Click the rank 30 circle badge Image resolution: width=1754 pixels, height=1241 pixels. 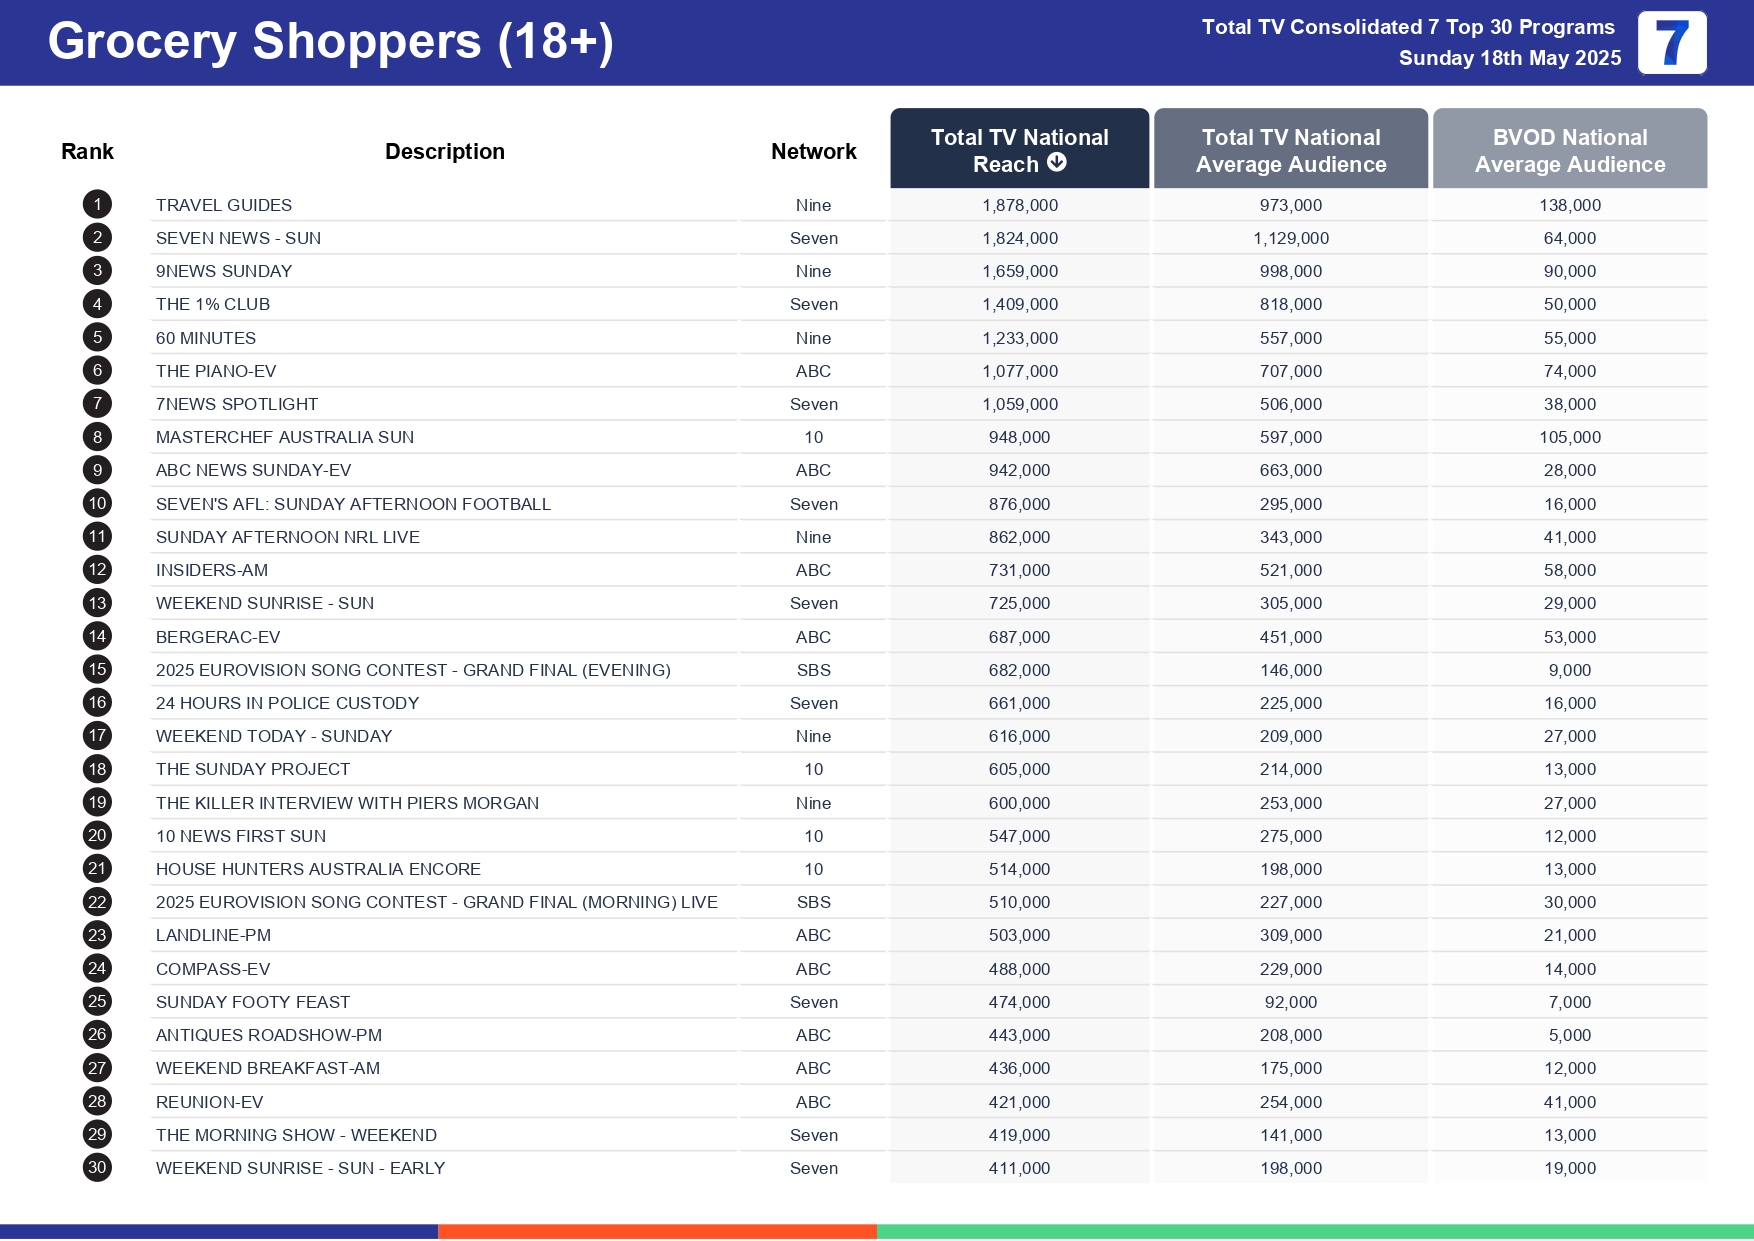coord(97,1168)
